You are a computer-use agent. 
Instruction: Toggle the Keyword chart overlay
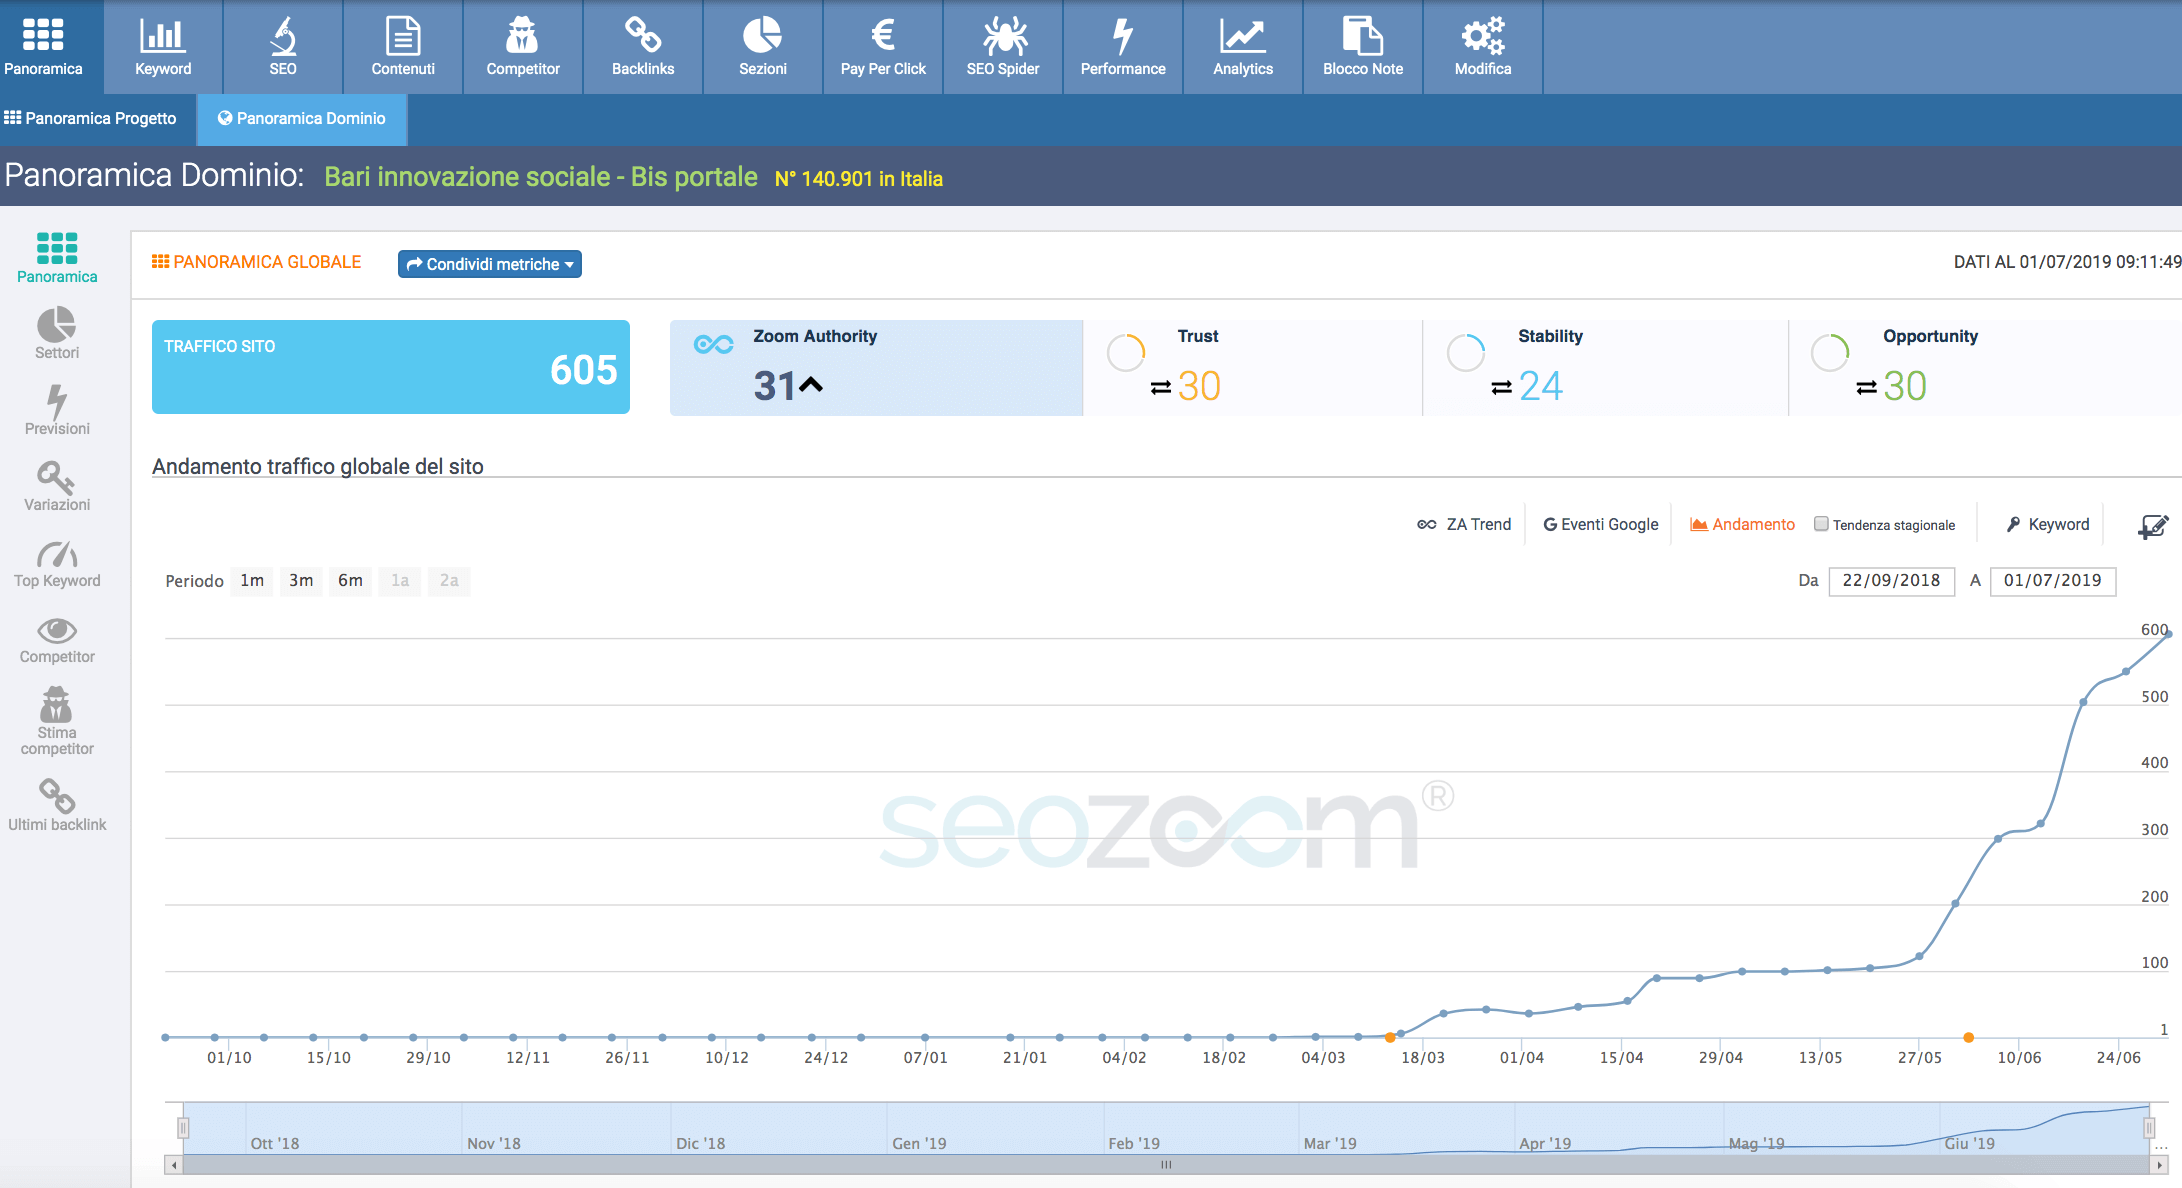2048,524
